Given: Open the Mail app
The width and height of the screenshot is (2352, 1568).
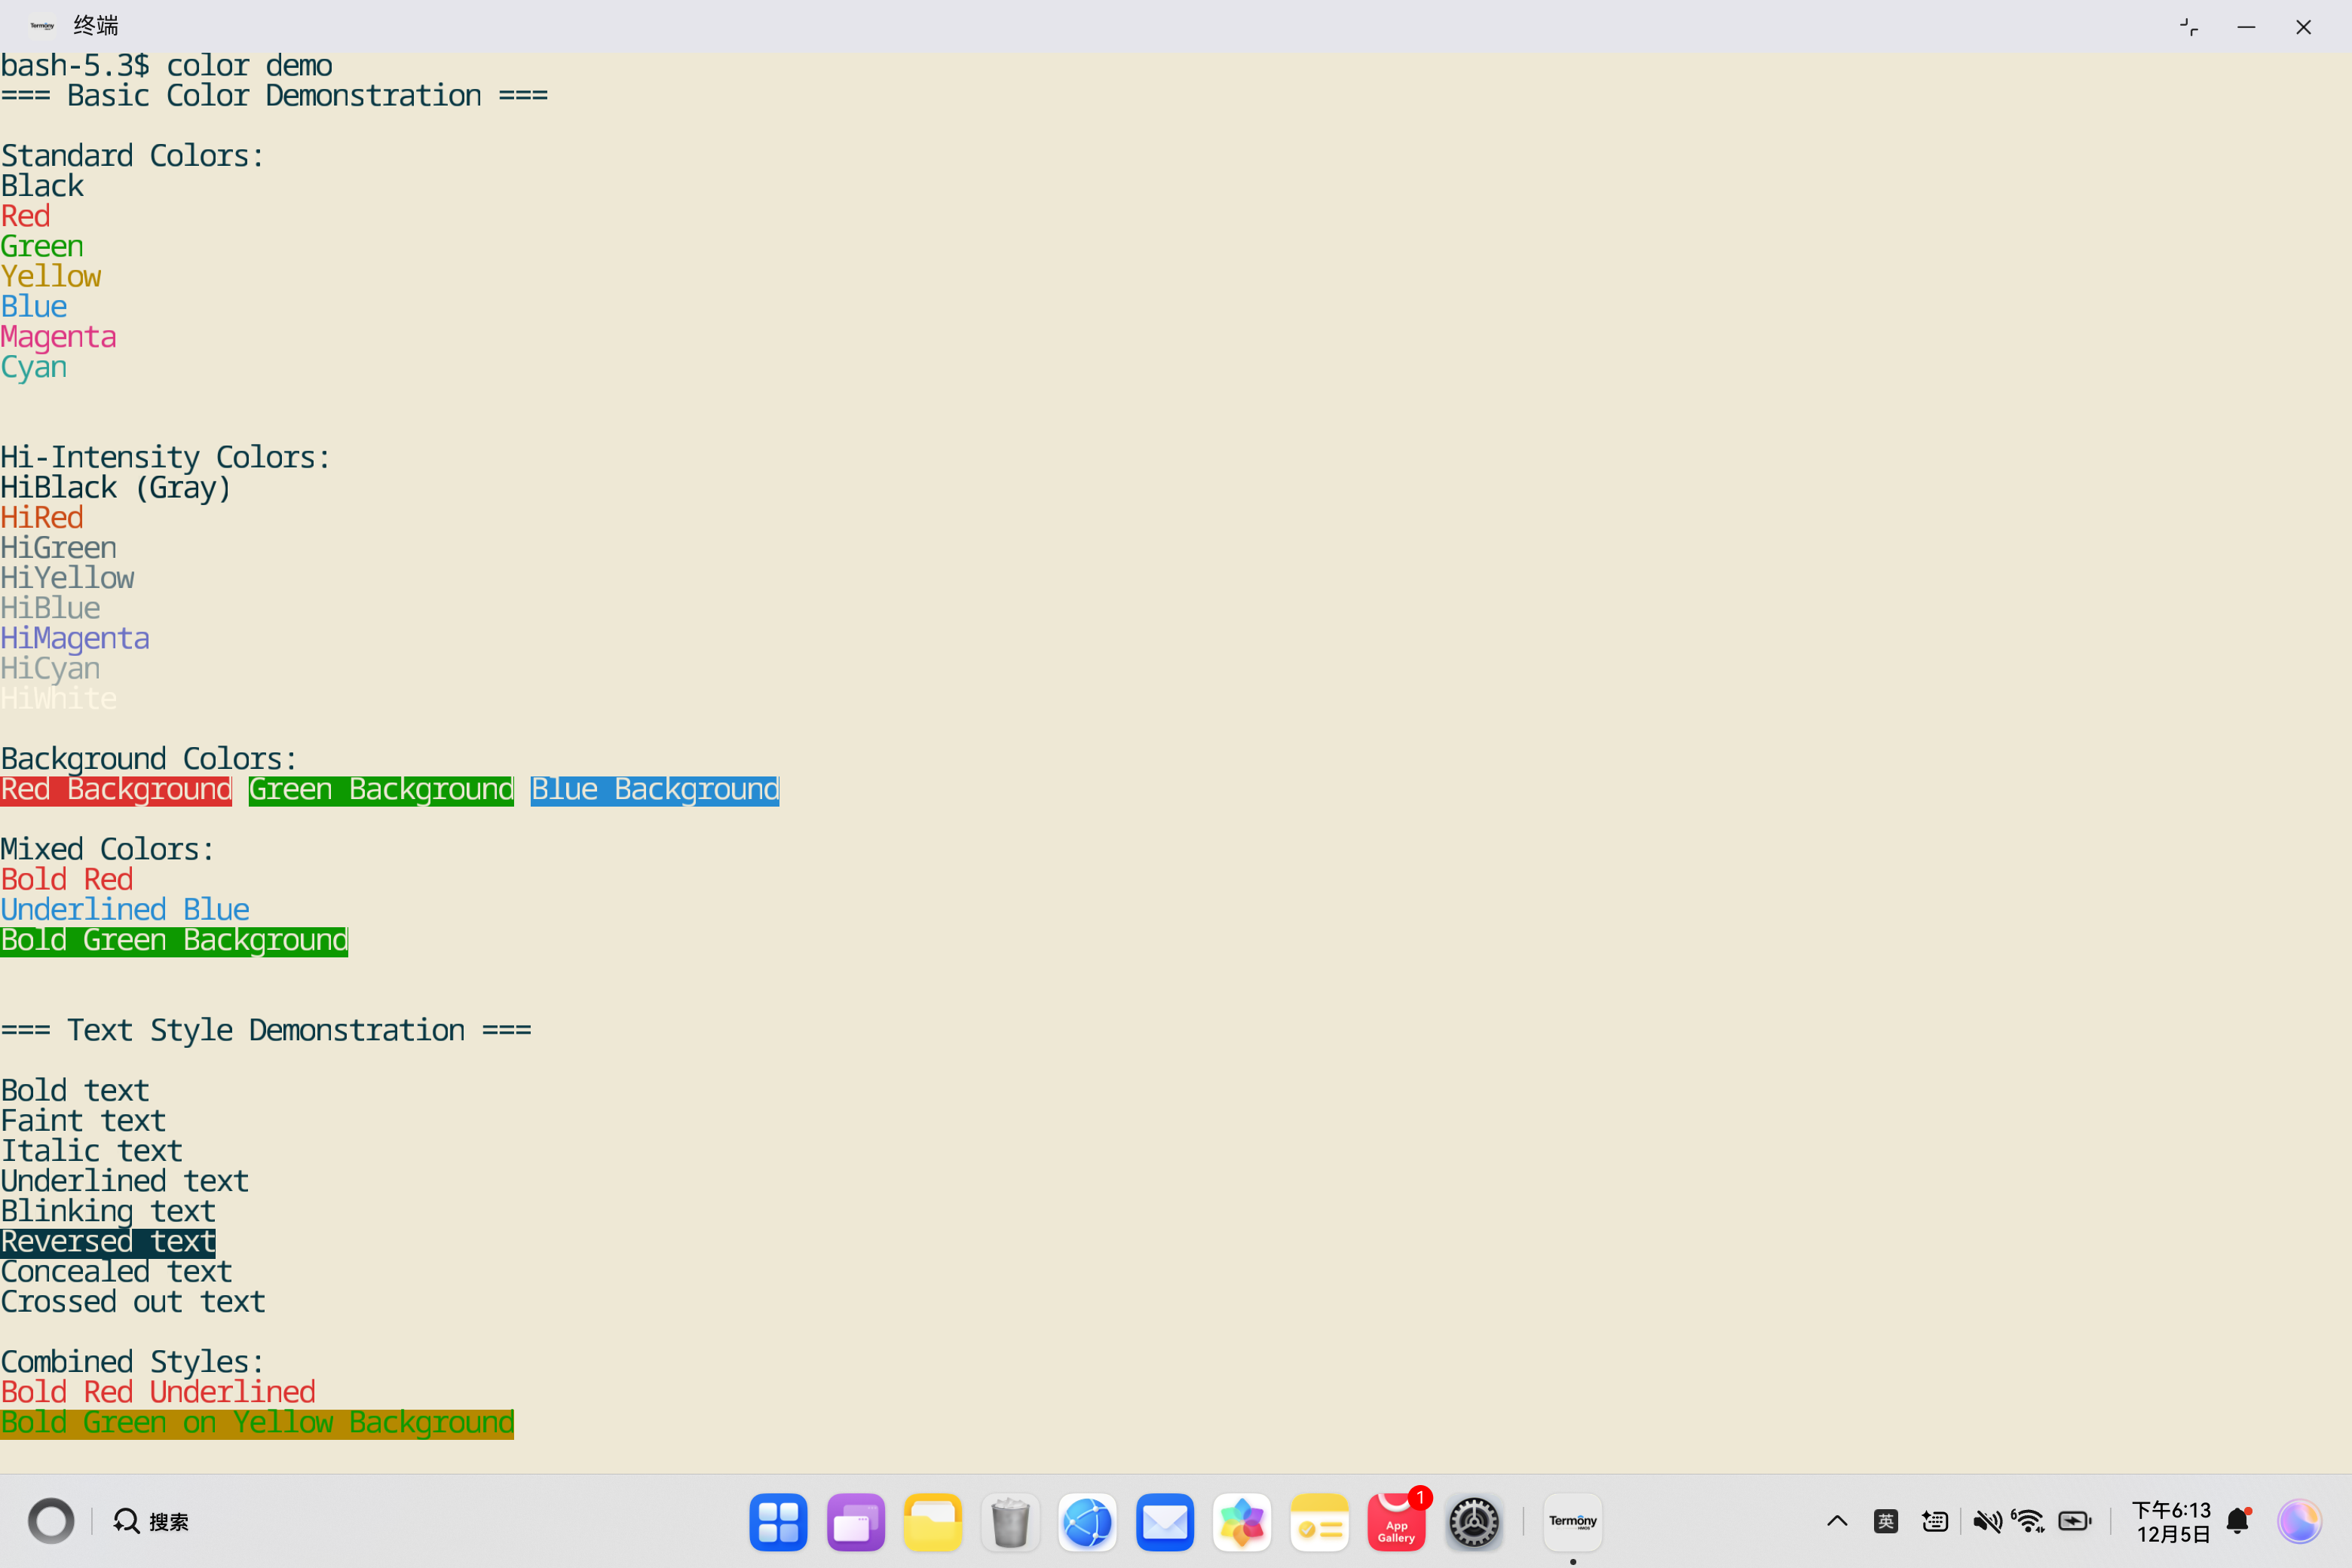Looking at the screenshot, I should pos(1165,1522).
